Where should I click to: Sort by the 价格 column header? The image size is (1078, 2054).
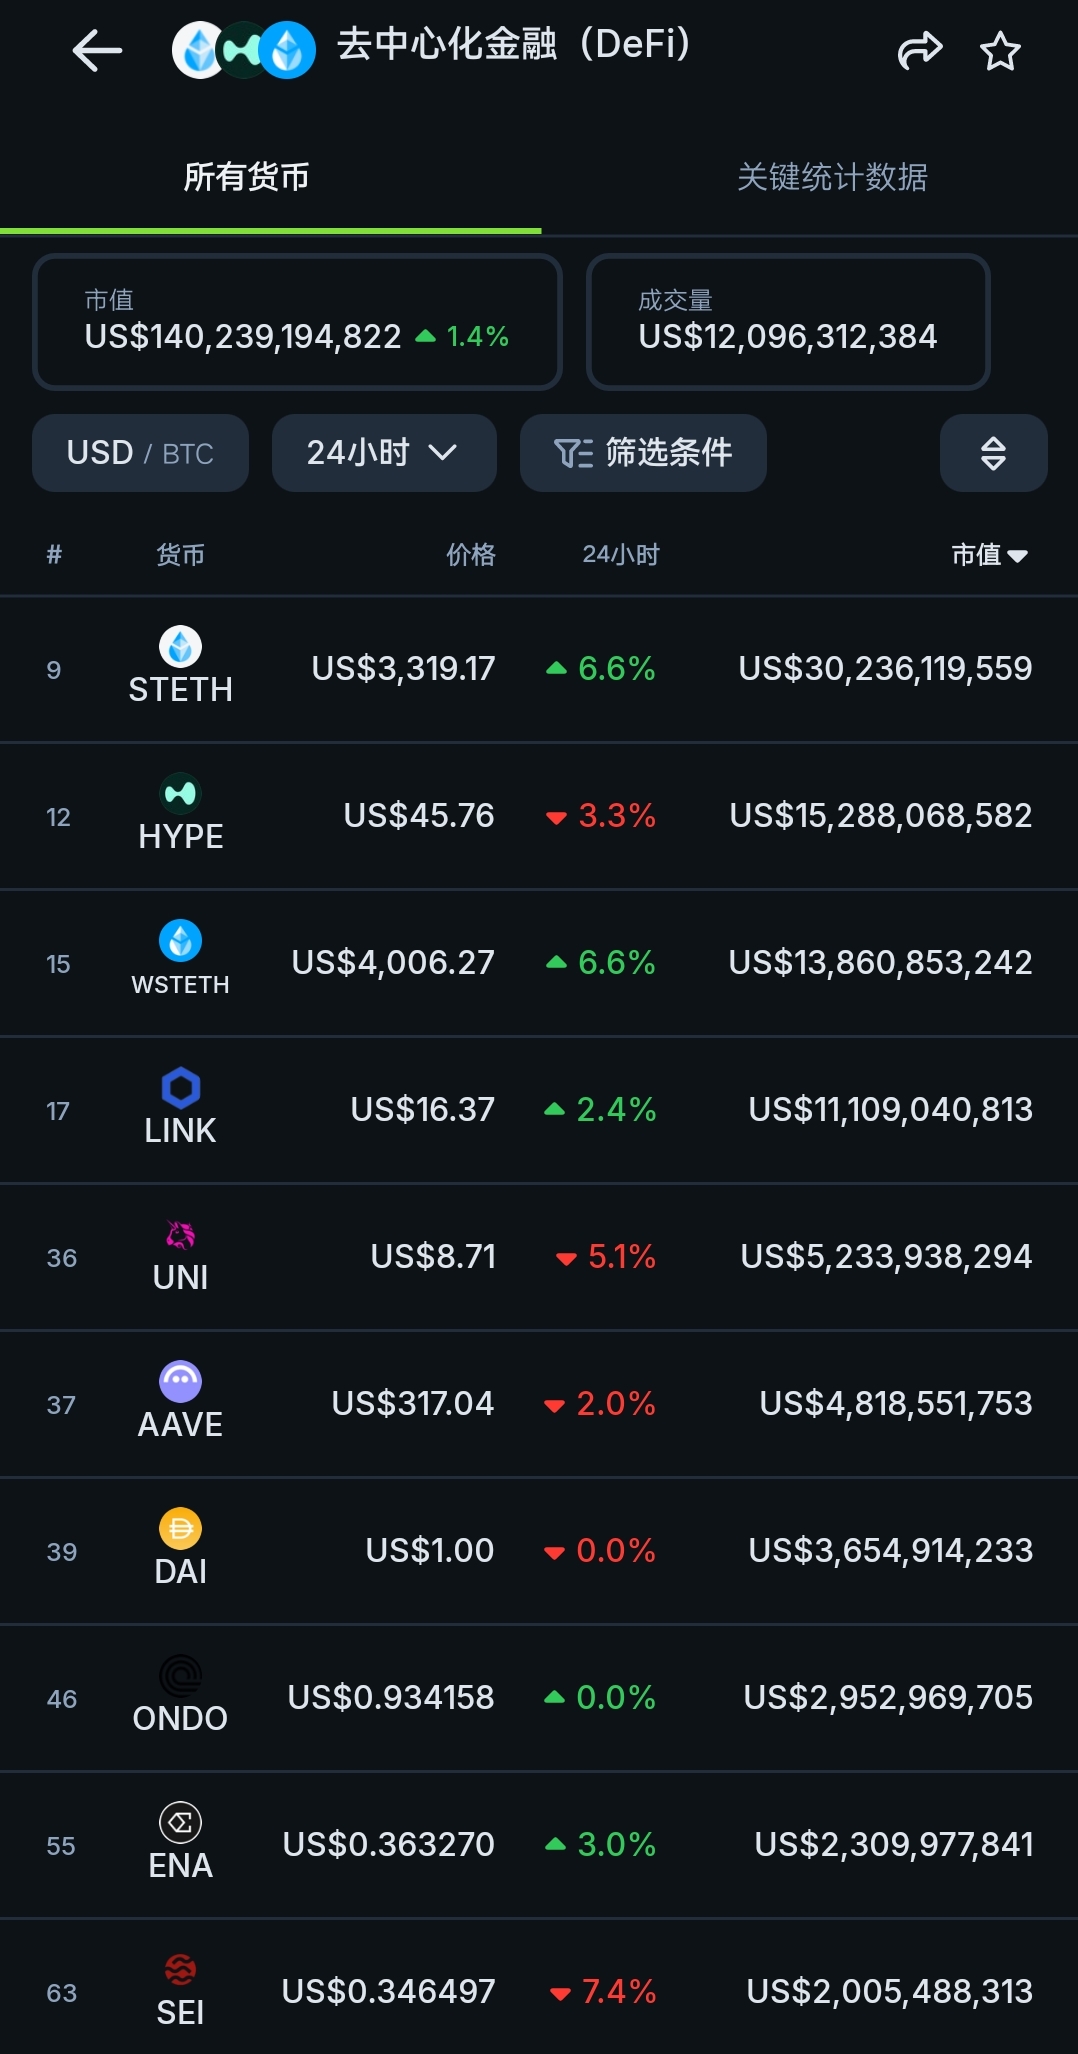pos(471,555)
